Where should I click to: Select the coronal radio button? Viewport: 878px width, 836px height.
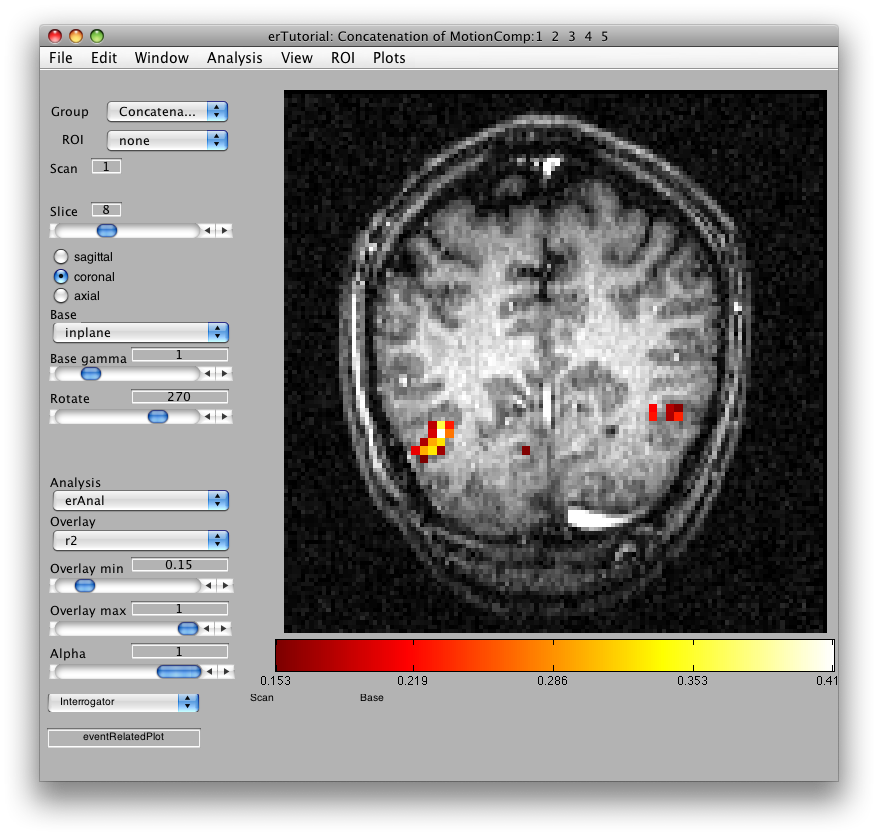[61, 277]
